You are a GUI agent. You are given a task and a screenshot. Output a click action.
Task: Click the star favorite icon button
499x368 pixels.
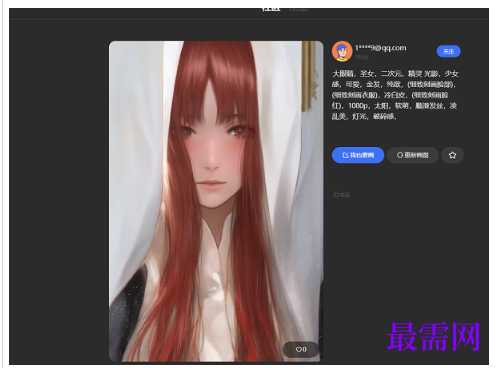pos(452,155)
